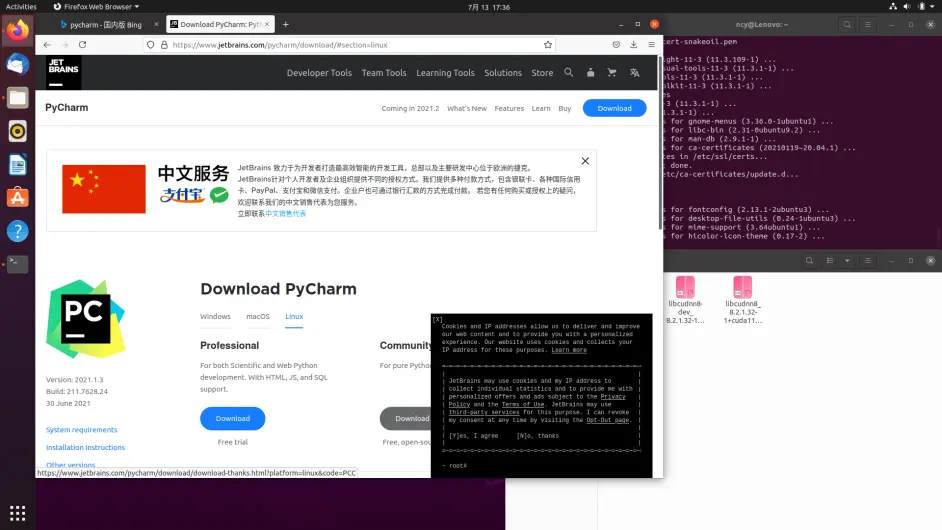This screenshot has height=530, width=942.
Task: Select the macOS platform tab
Action: point(258,317)
